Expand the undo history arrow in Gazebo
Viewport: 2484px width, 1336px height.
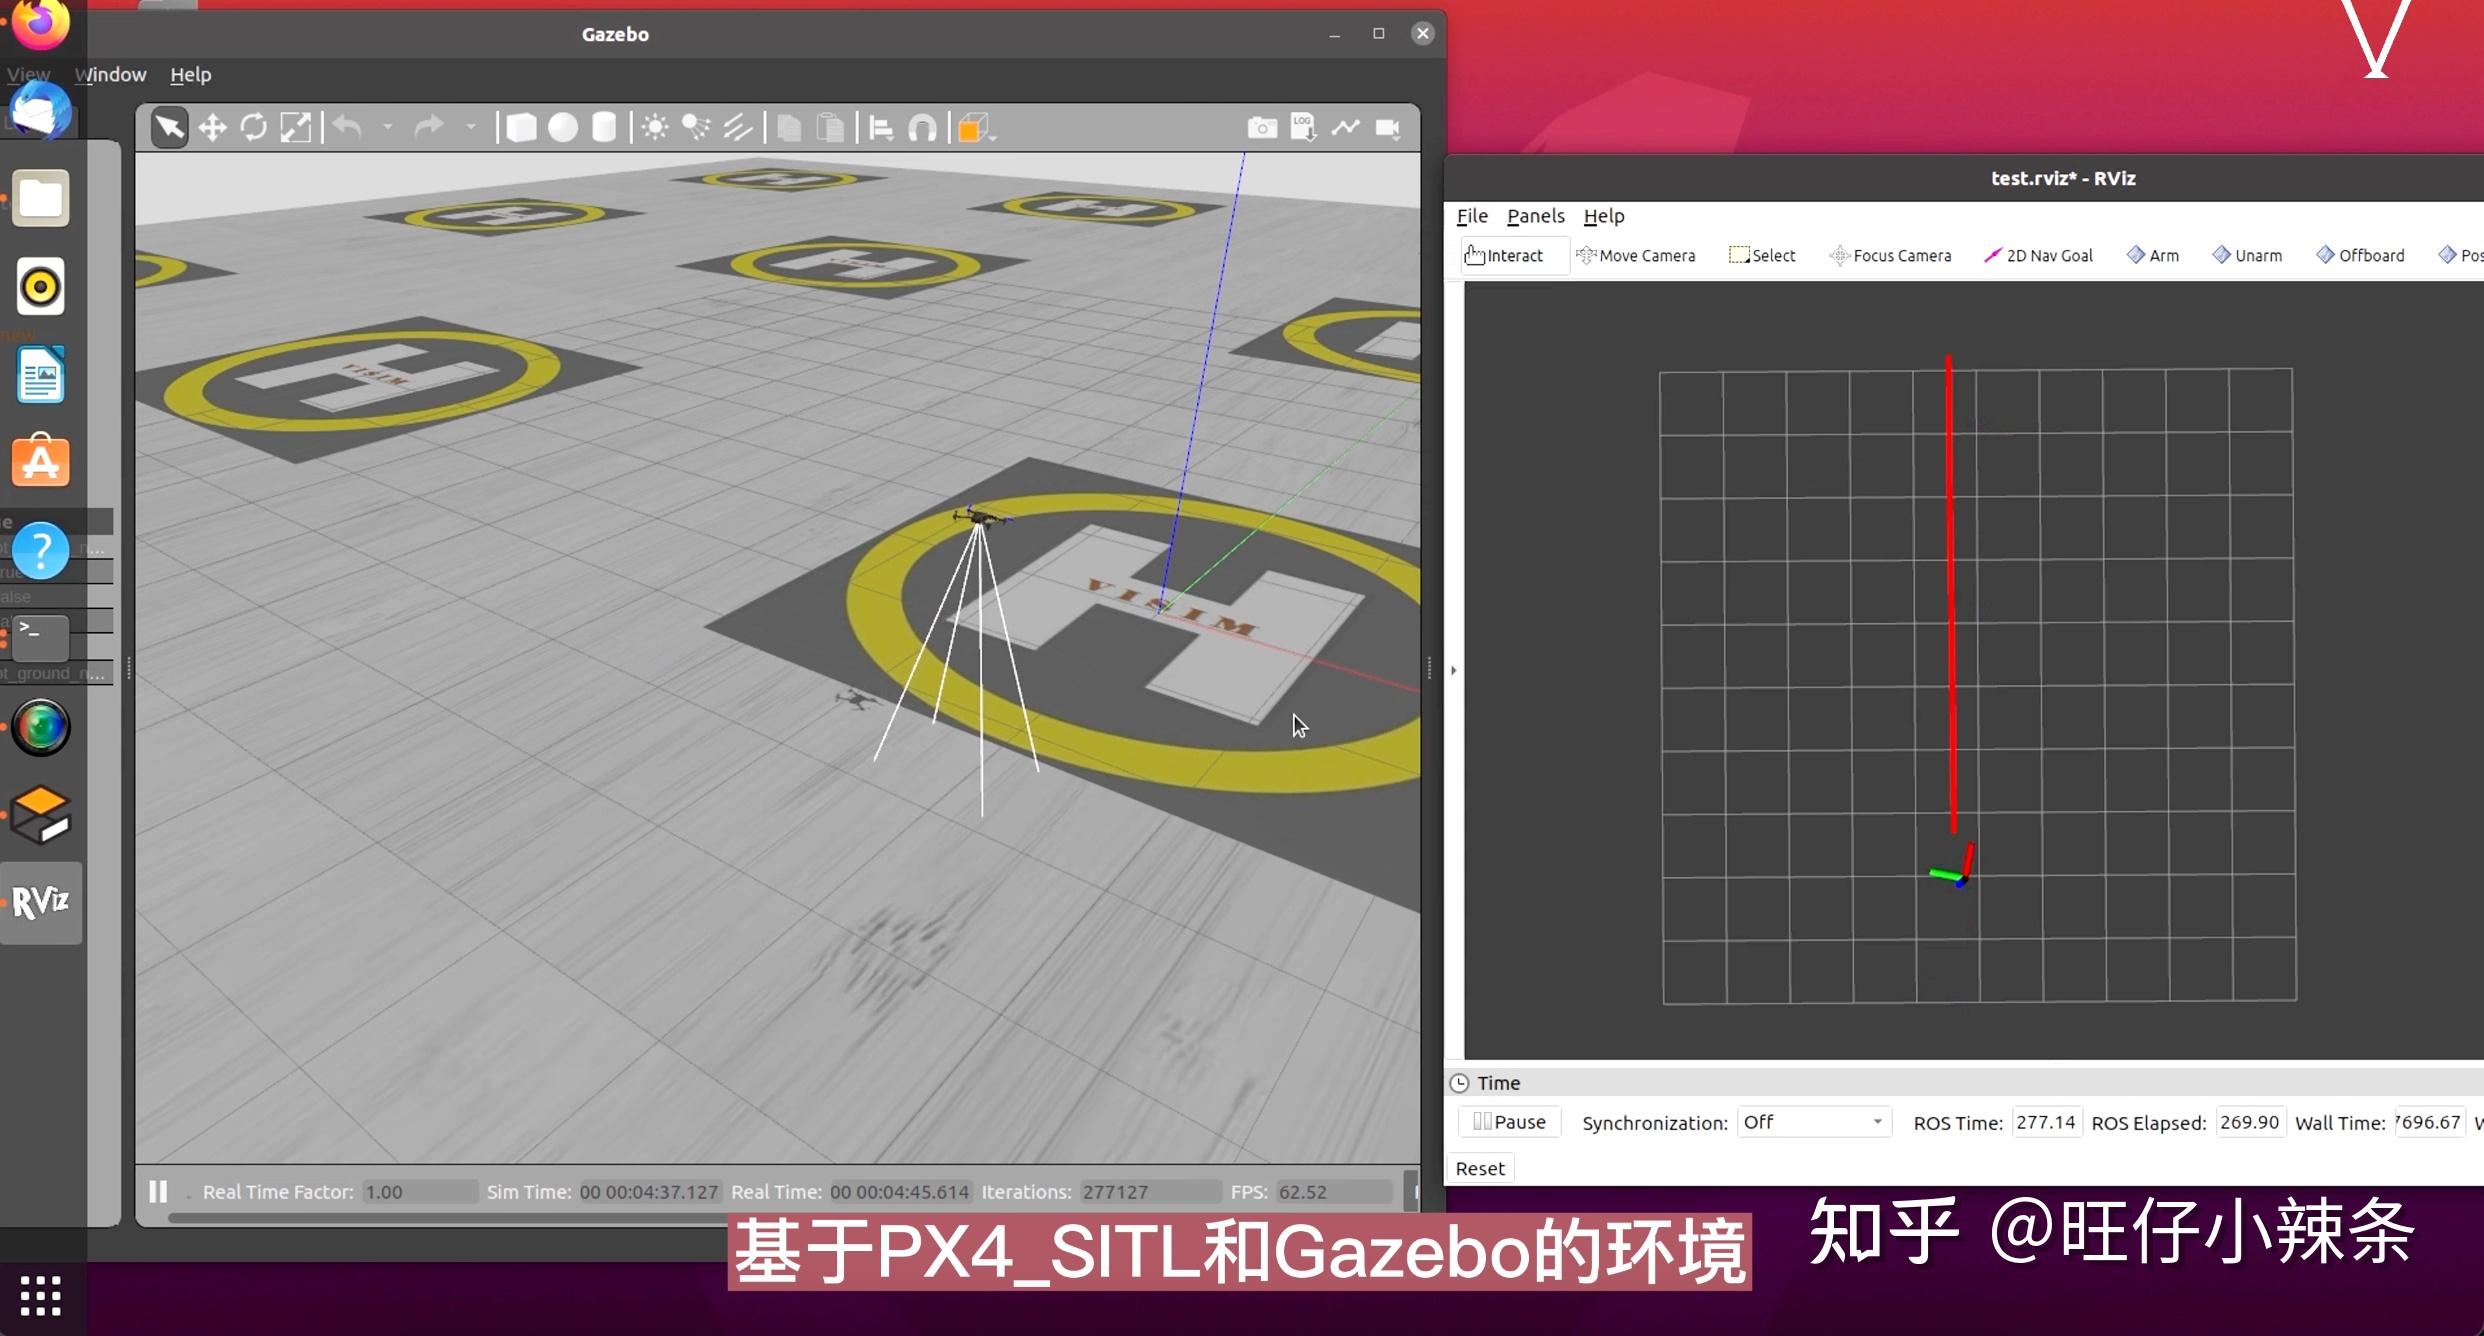point(389,127)
